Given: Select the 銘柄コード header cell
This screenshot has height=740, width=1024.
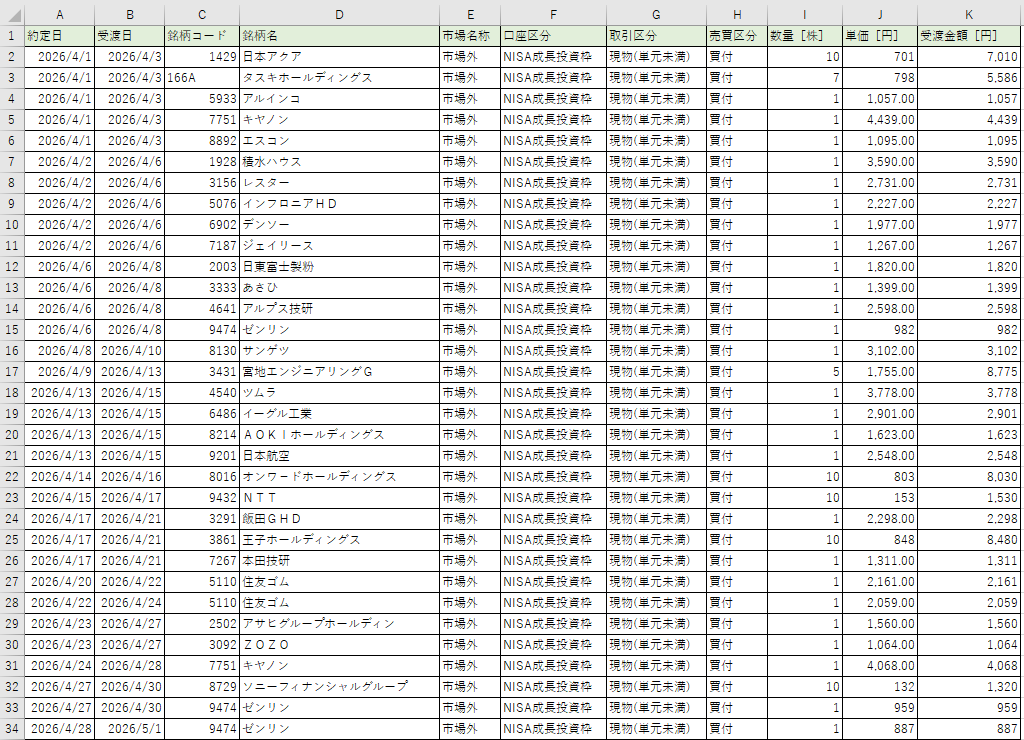Looking at the screenshot, I should point(202,36).
